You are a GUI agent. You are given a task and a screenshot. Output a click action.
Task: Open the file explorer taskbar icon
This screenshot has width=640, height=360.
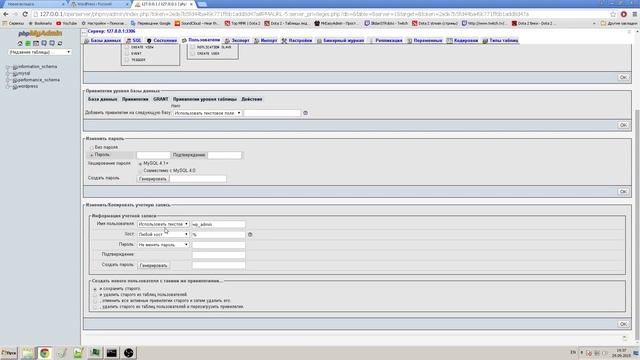[28, 353]
